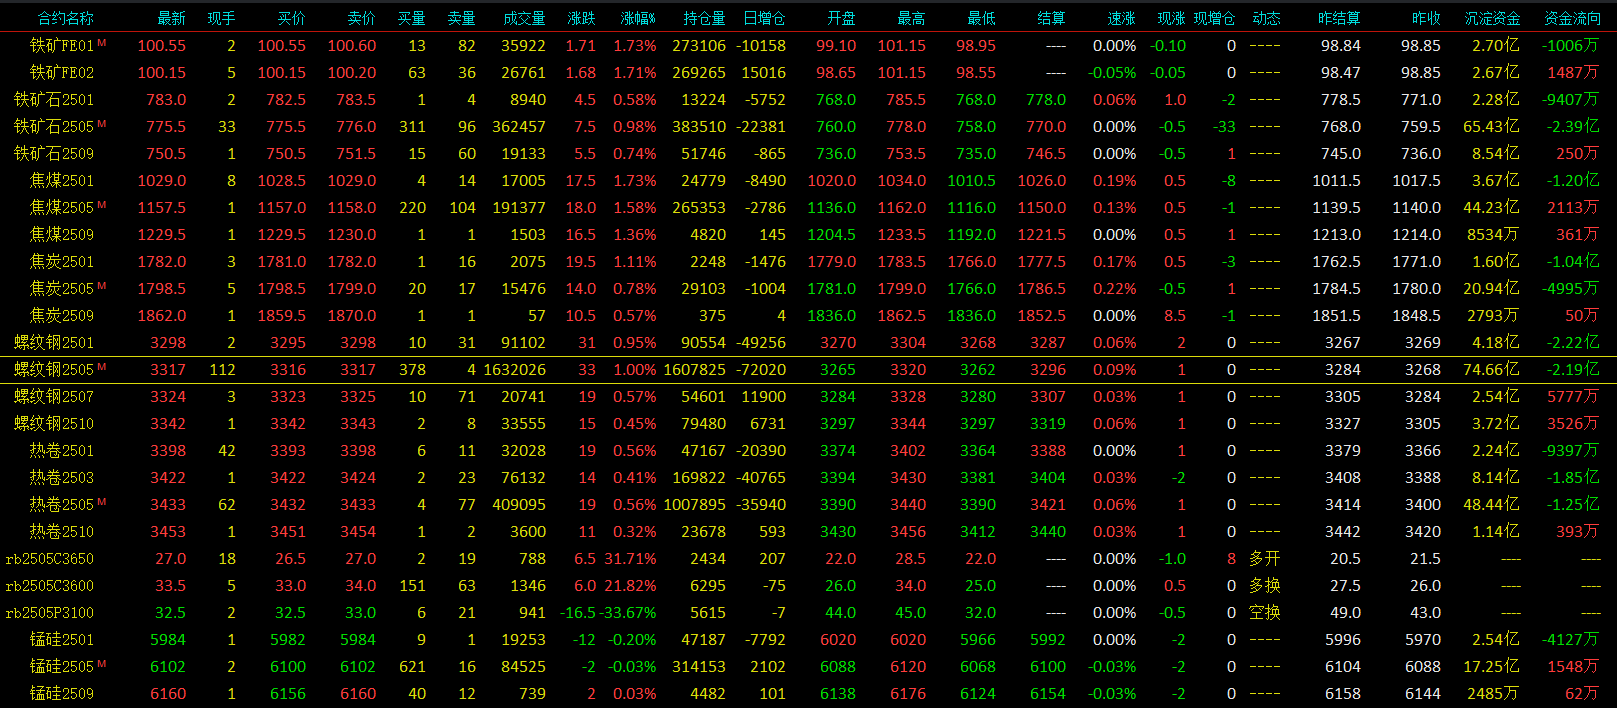The height and width of the screenshot is (708, 1617).
Task: Click the M marker beside 焦煤2505
Action: (x=102, y=205)
